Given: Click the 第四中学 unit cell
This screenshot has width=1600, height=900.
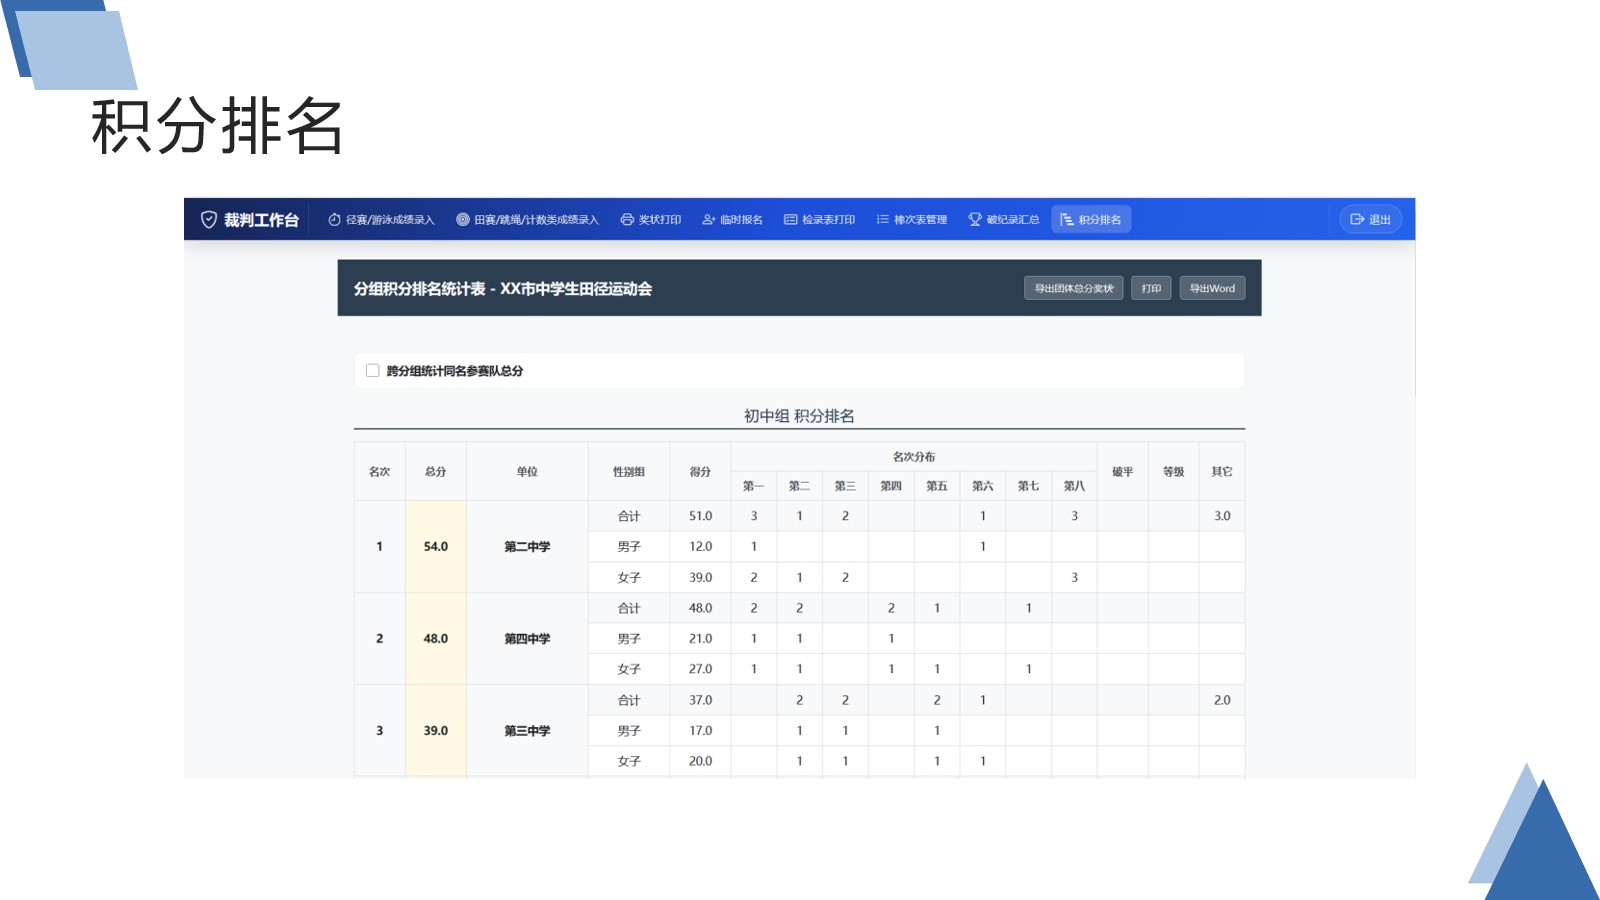Looking at the screenshot, I should [x=527, y=639].
